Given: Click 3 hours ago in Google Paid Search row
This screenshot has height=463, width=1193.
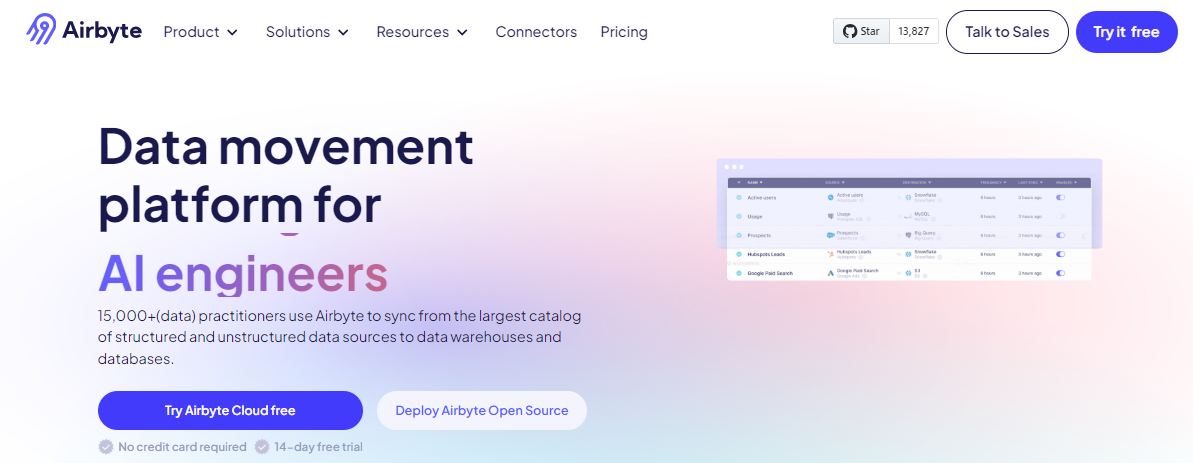Looking at the screenshot, I should coord(1030,273).
